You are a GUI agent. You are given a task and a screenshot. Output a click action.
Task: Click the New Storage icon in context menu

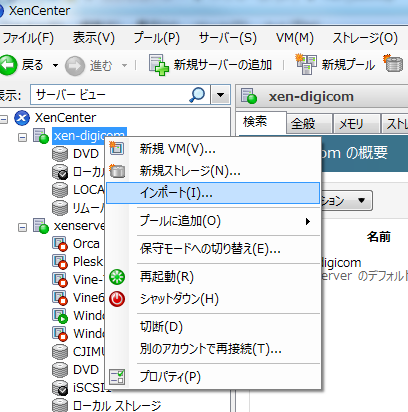point(117,170)
